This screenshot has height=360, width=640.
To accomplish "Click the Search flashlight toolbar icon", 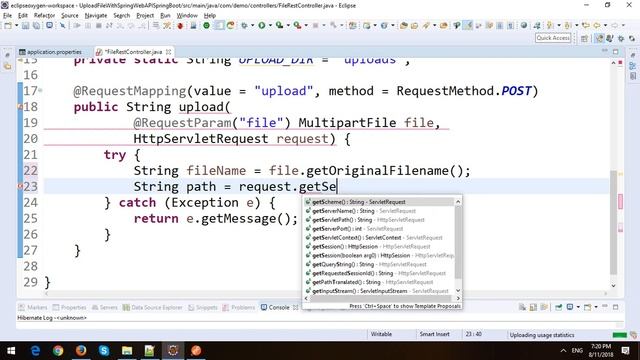I will click(426, 26).
